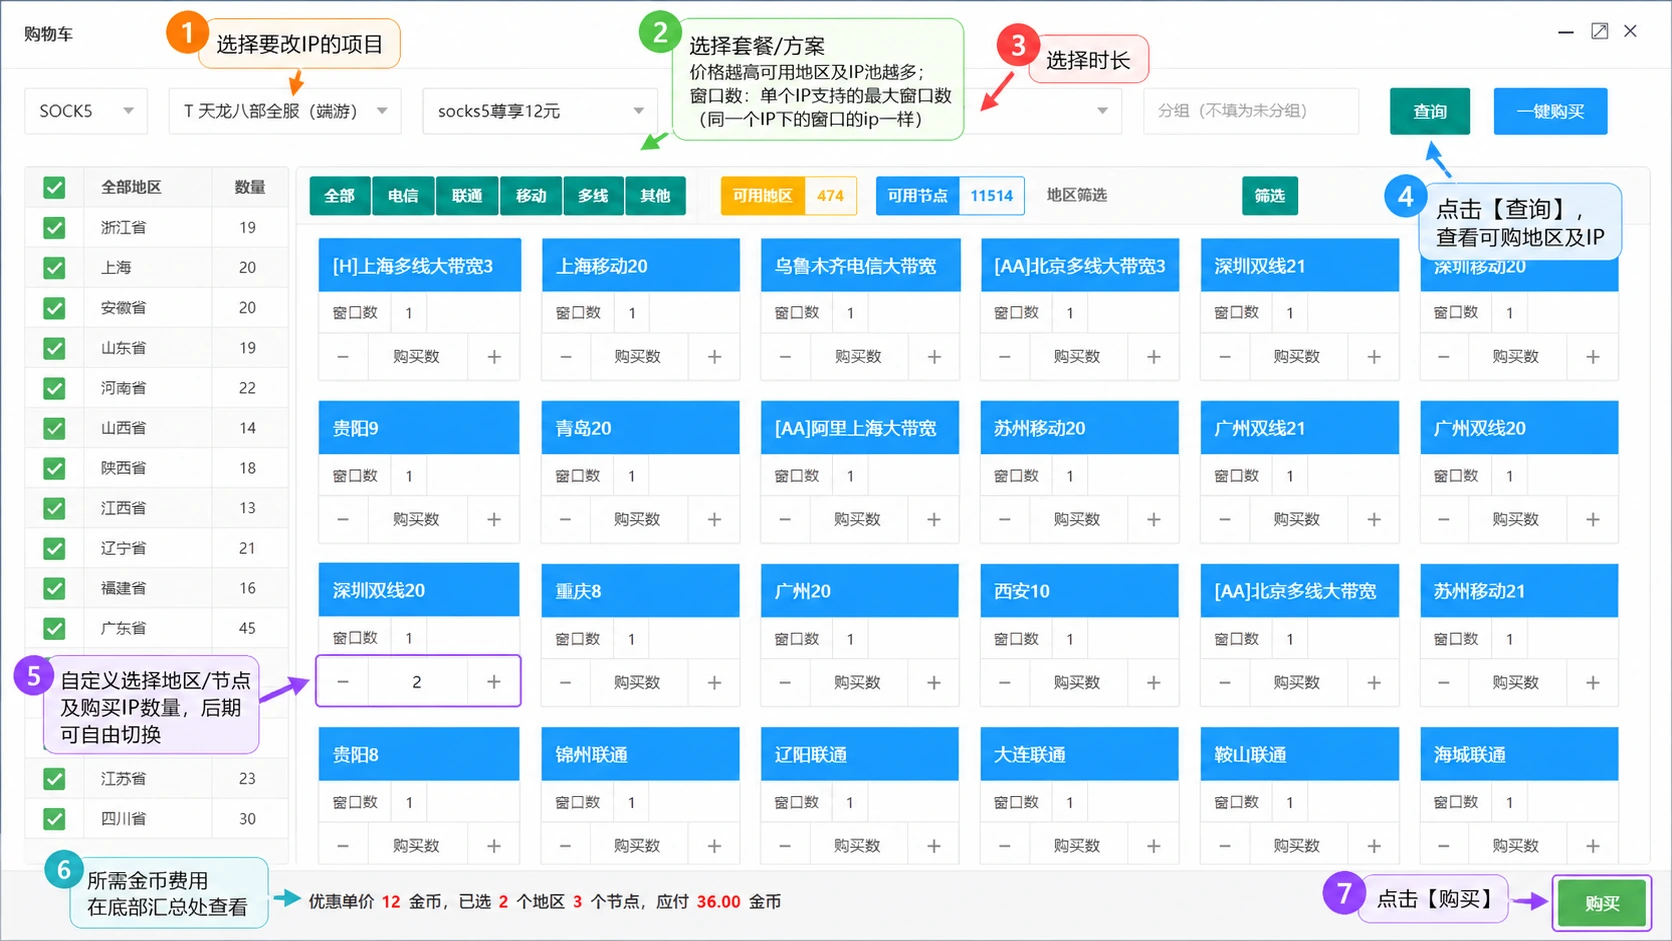Deselect the 山东省 checkbox
Screen dimensions: 1672x941
pyautogui.click(x=54, y=348)
